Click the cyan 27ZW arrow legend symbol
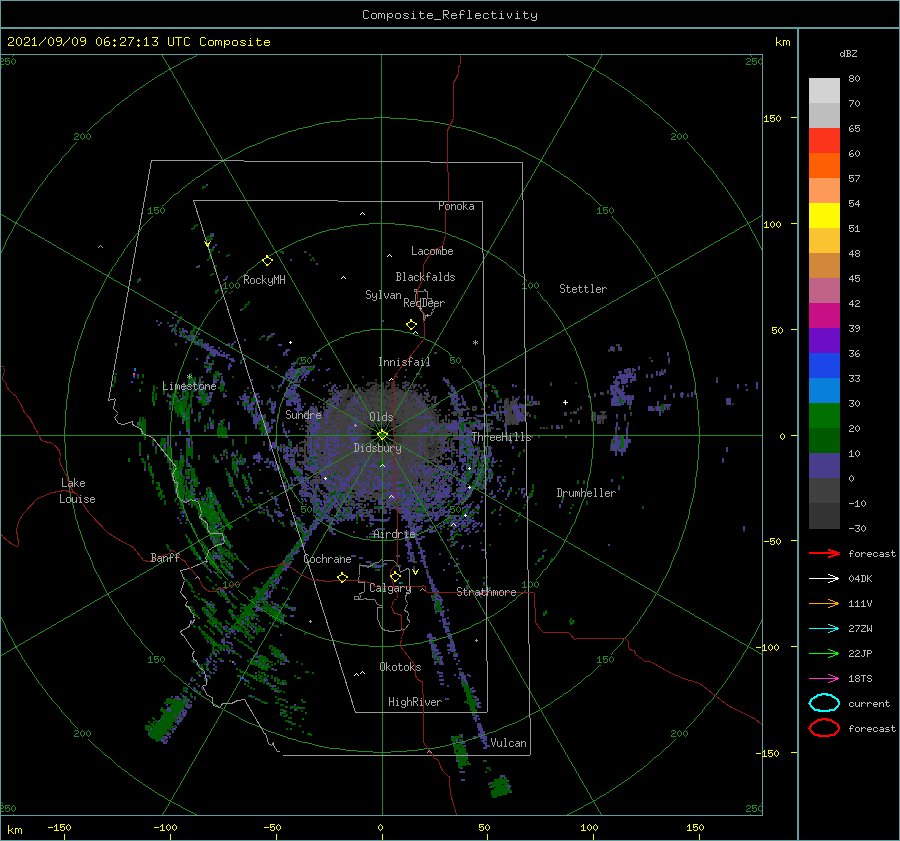 click(x=824, y=629)
